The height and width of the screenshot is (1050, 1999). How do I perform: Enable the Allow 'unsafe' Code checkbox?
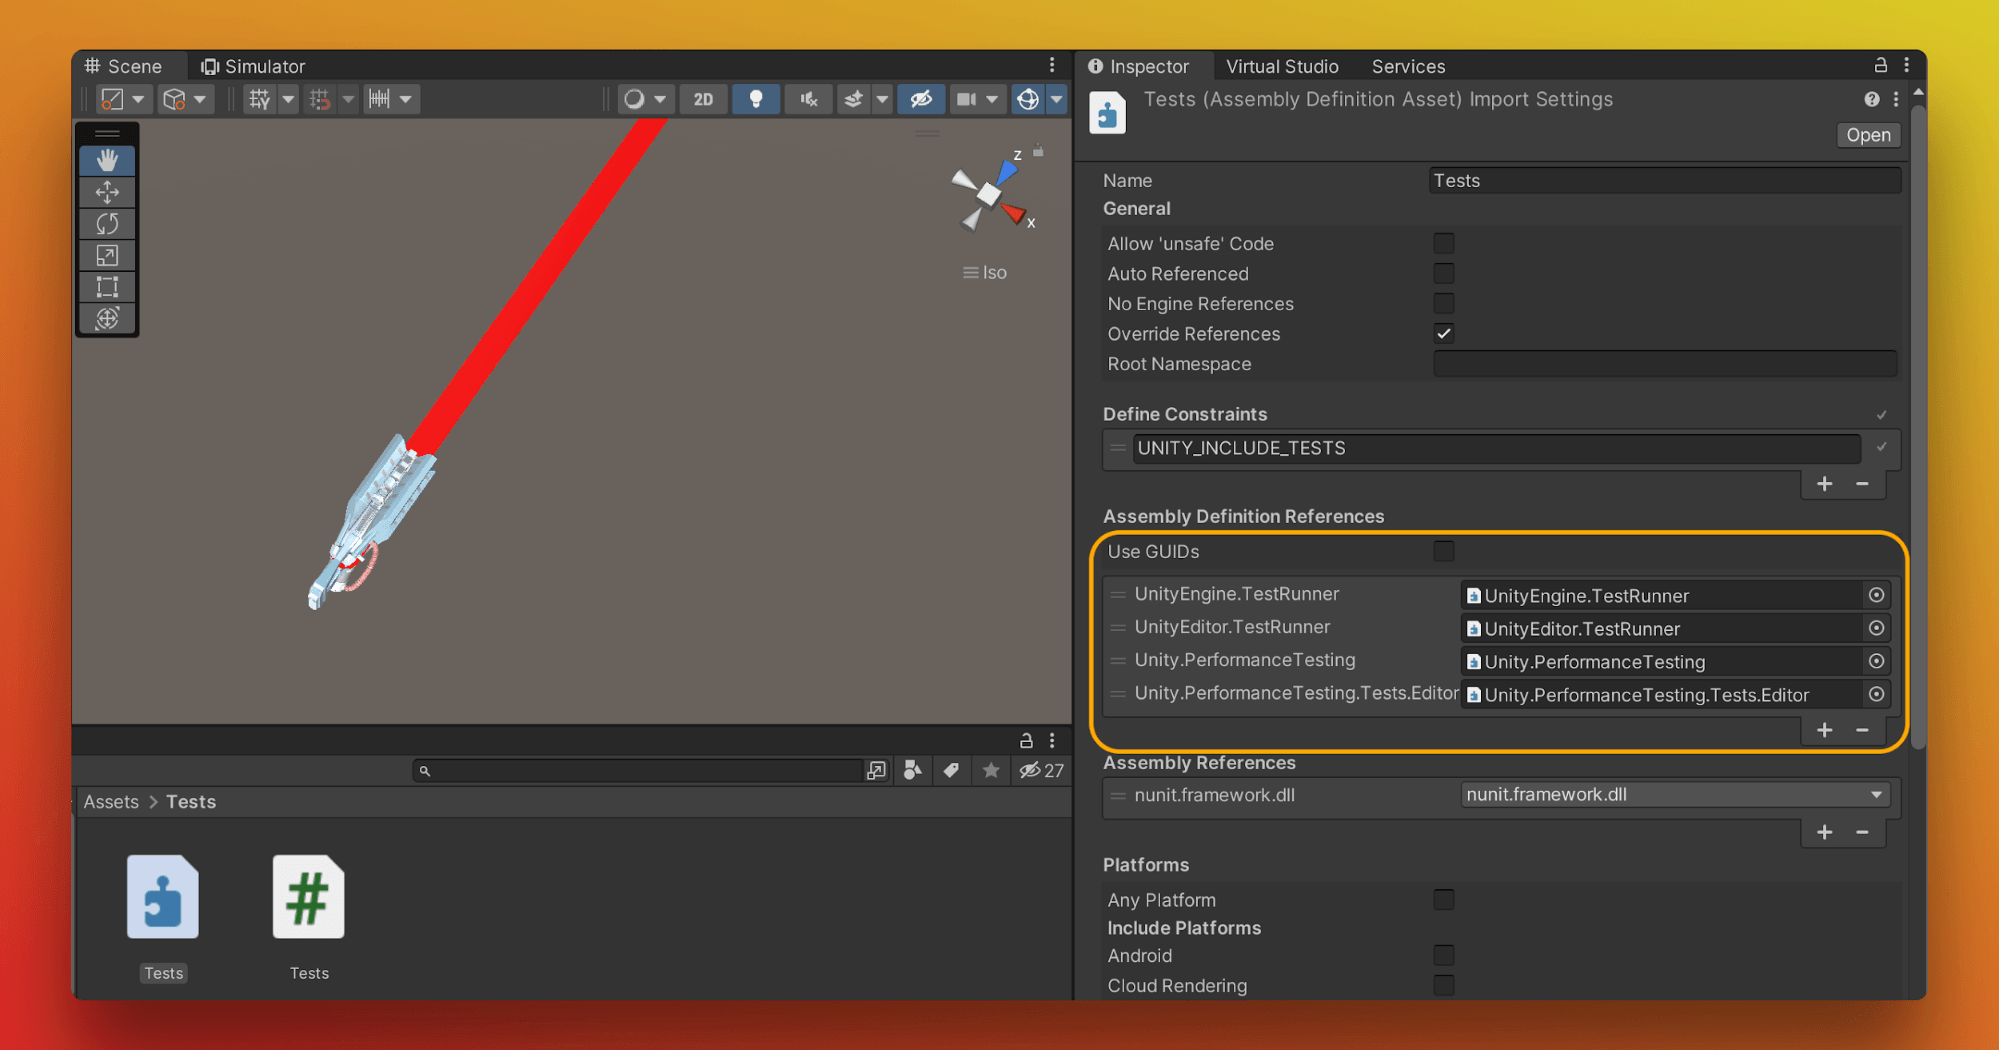tap(1443, 242)
